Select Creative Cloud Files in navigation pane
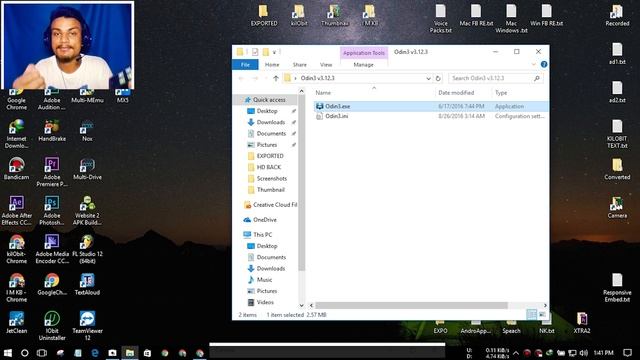 click(x=270, y=205)
